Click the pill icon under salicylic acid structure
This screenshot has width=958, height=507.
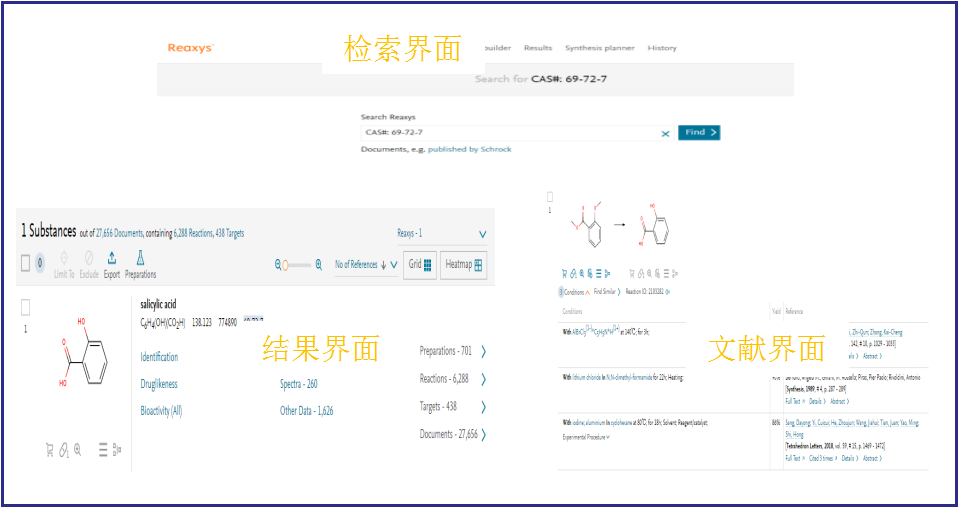click(x=64, y=451)
